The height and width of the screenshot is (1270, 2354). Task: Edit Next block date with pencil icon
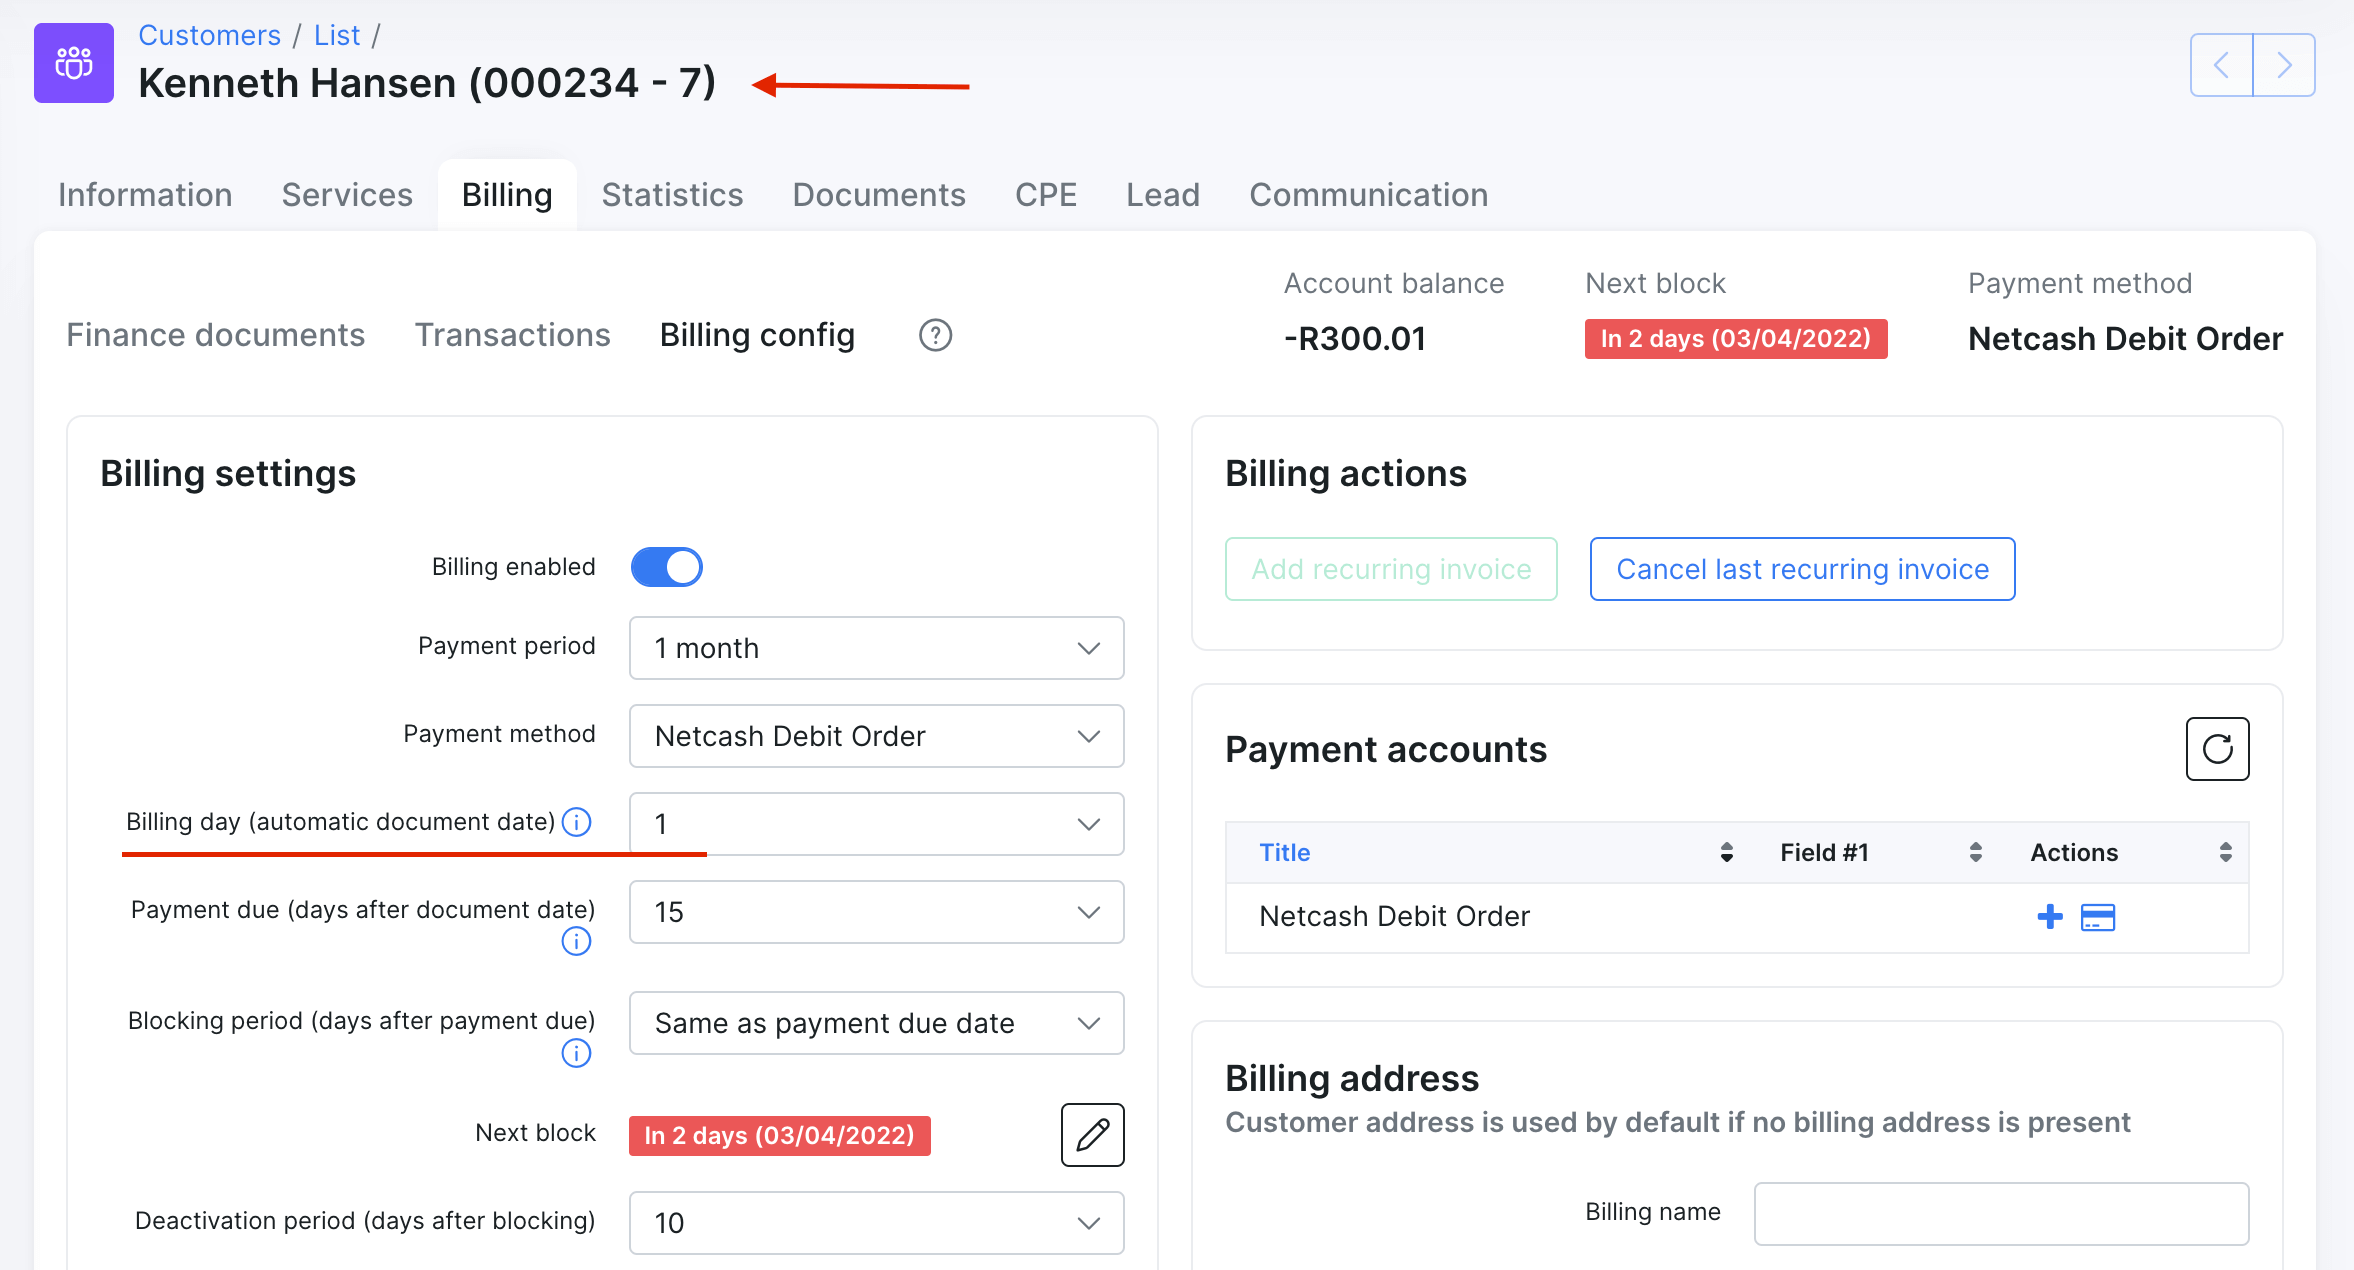(x=1092, y=1135)
